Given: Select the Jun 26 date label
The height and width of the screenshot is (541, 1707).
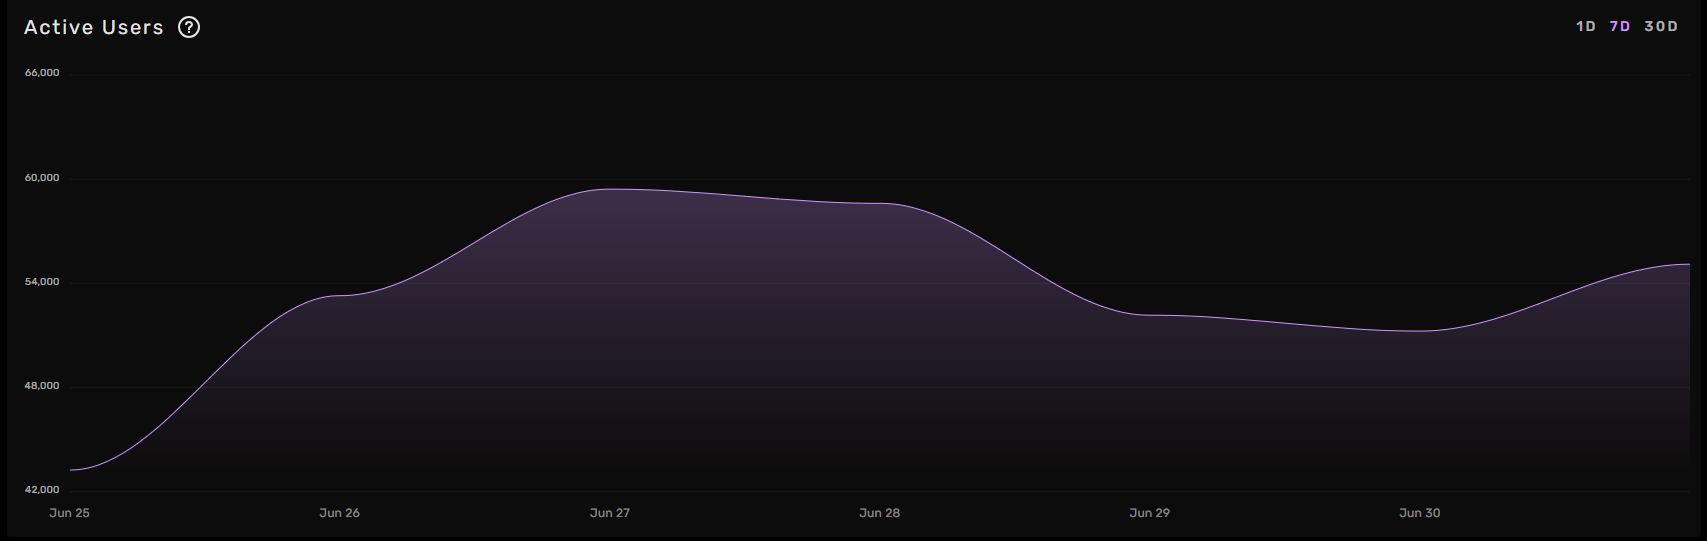Looking at the screenshot, I should [x=339, y=513].
